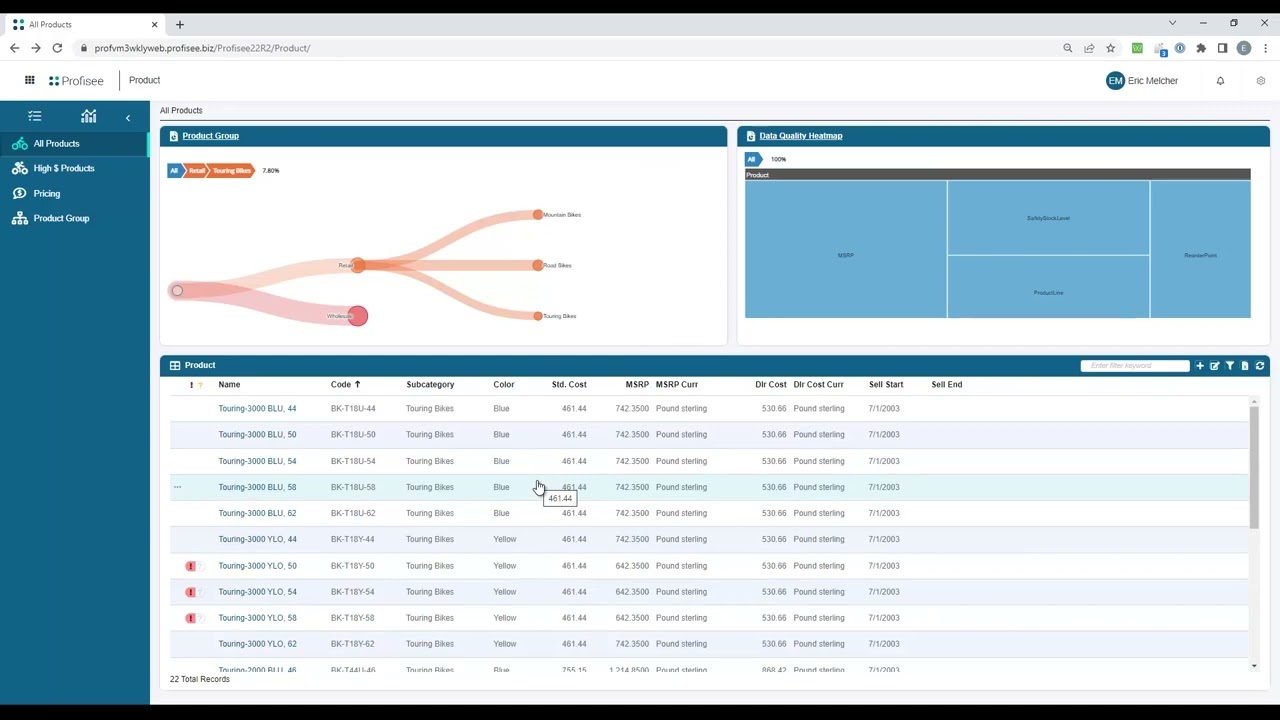Click the Profisee logo
The width and height of the screenshot is (1280, 720).
click(x=76, y=81)
